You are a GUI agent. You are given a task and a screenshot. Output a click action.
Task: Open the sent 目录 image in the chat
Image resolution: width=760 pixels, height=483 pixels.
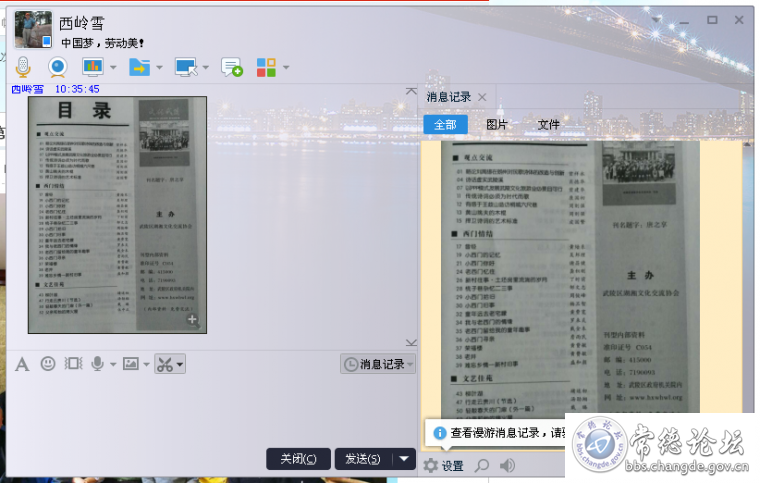click(x=117, y=215)
